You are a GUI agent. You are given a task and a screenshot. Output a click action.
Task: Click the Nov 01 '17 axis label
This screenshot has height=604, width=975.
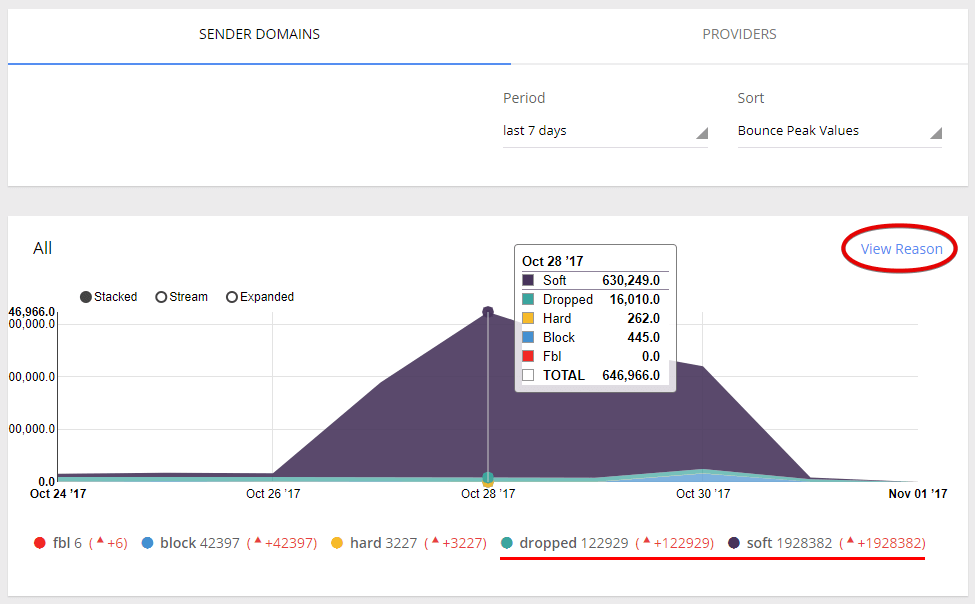coord(918,494)
